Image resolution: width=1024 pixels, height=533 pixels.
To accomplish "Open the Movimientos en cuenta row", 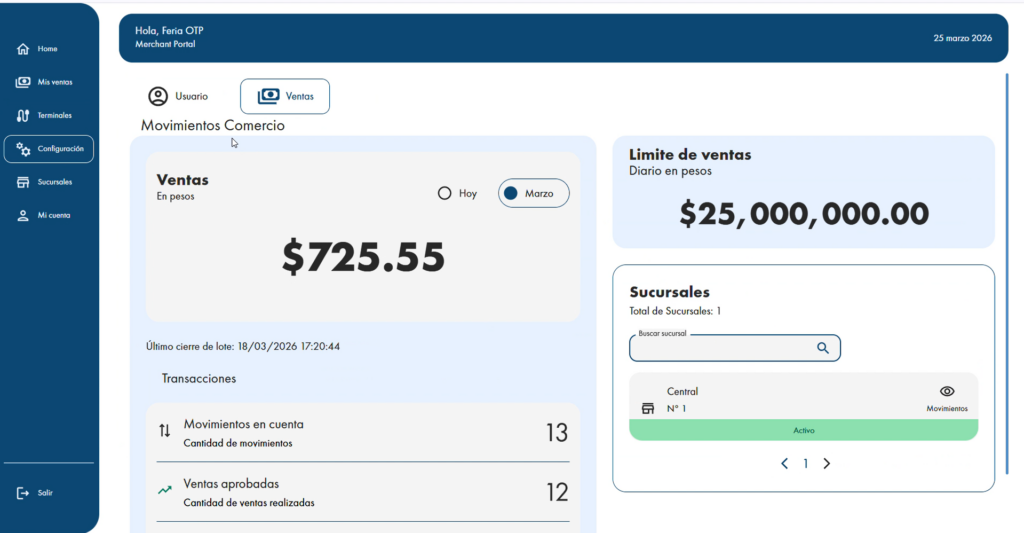I will pyautogui.click(x=362, y=432).
